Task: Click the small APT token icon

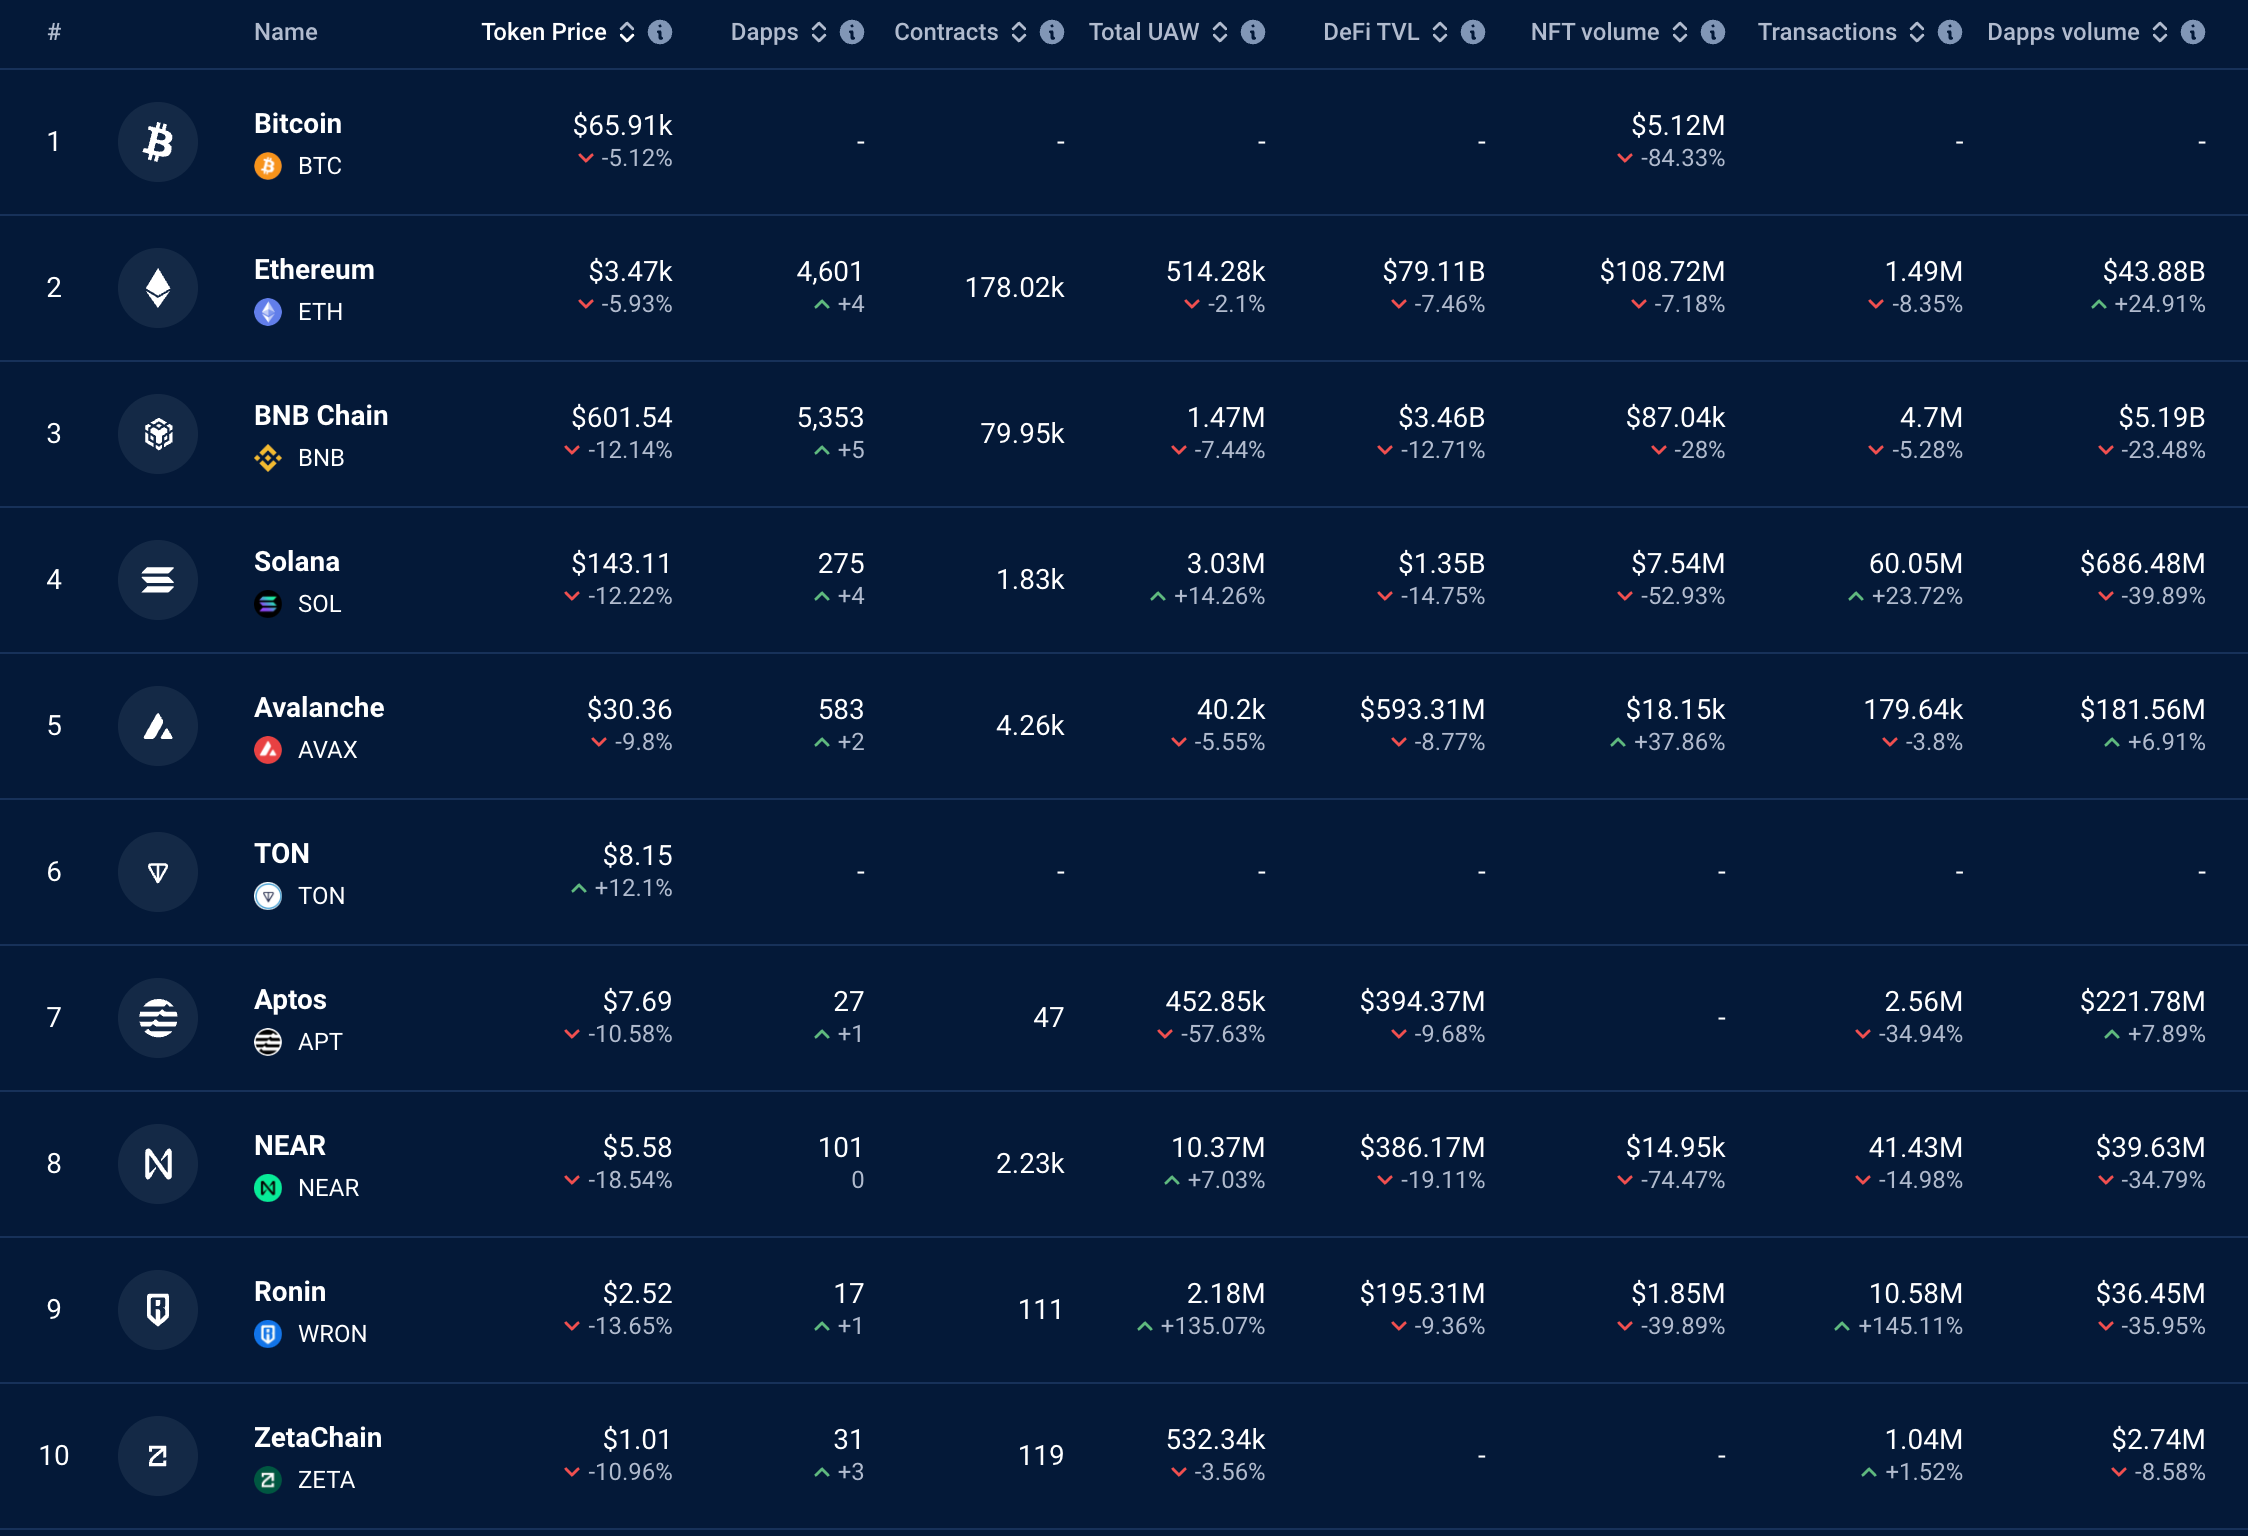Action: point(268,1042)
